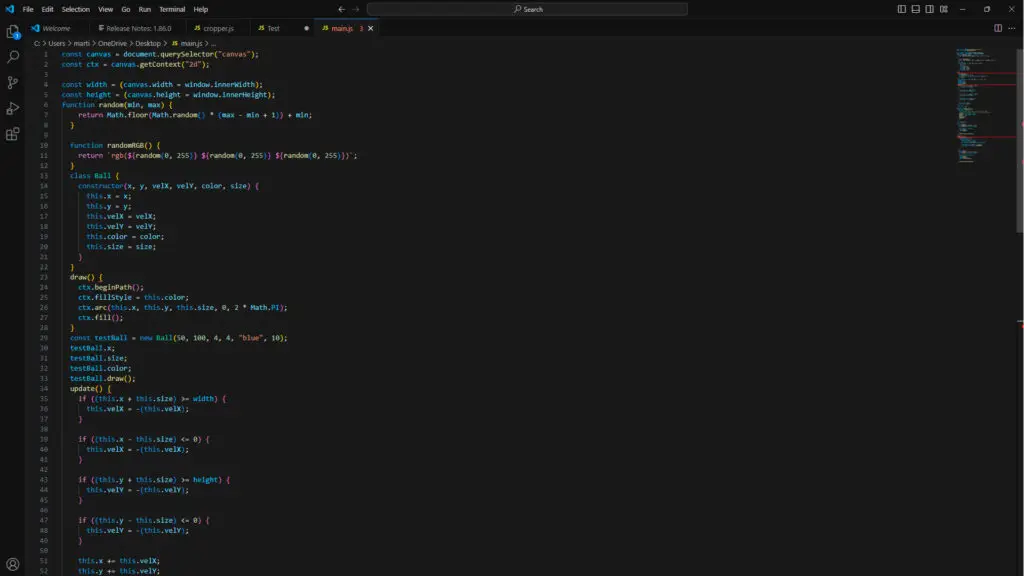Restore down the VS Code window
The height and width of the screenshot is (576, 1024).
point(987,9)
